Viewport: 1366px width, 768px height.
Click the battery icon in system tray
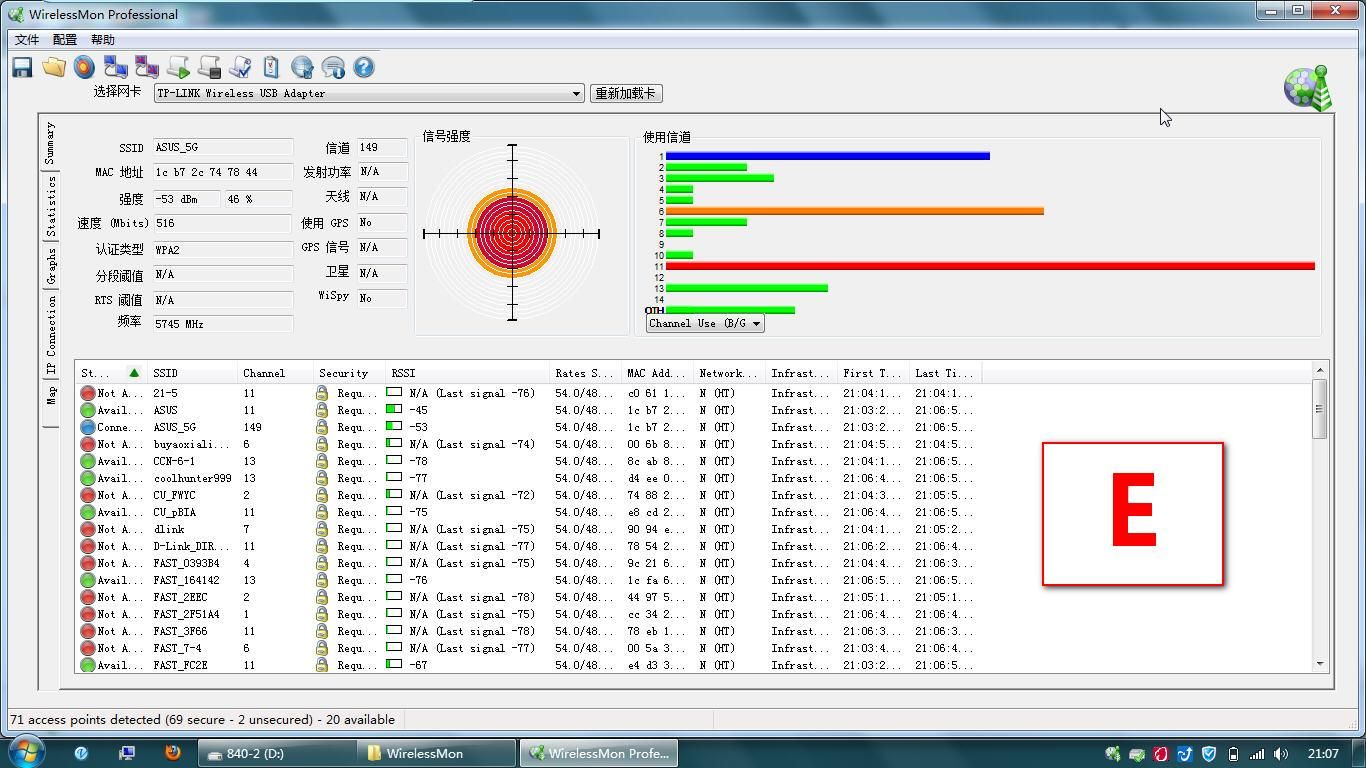point(1233,754)
